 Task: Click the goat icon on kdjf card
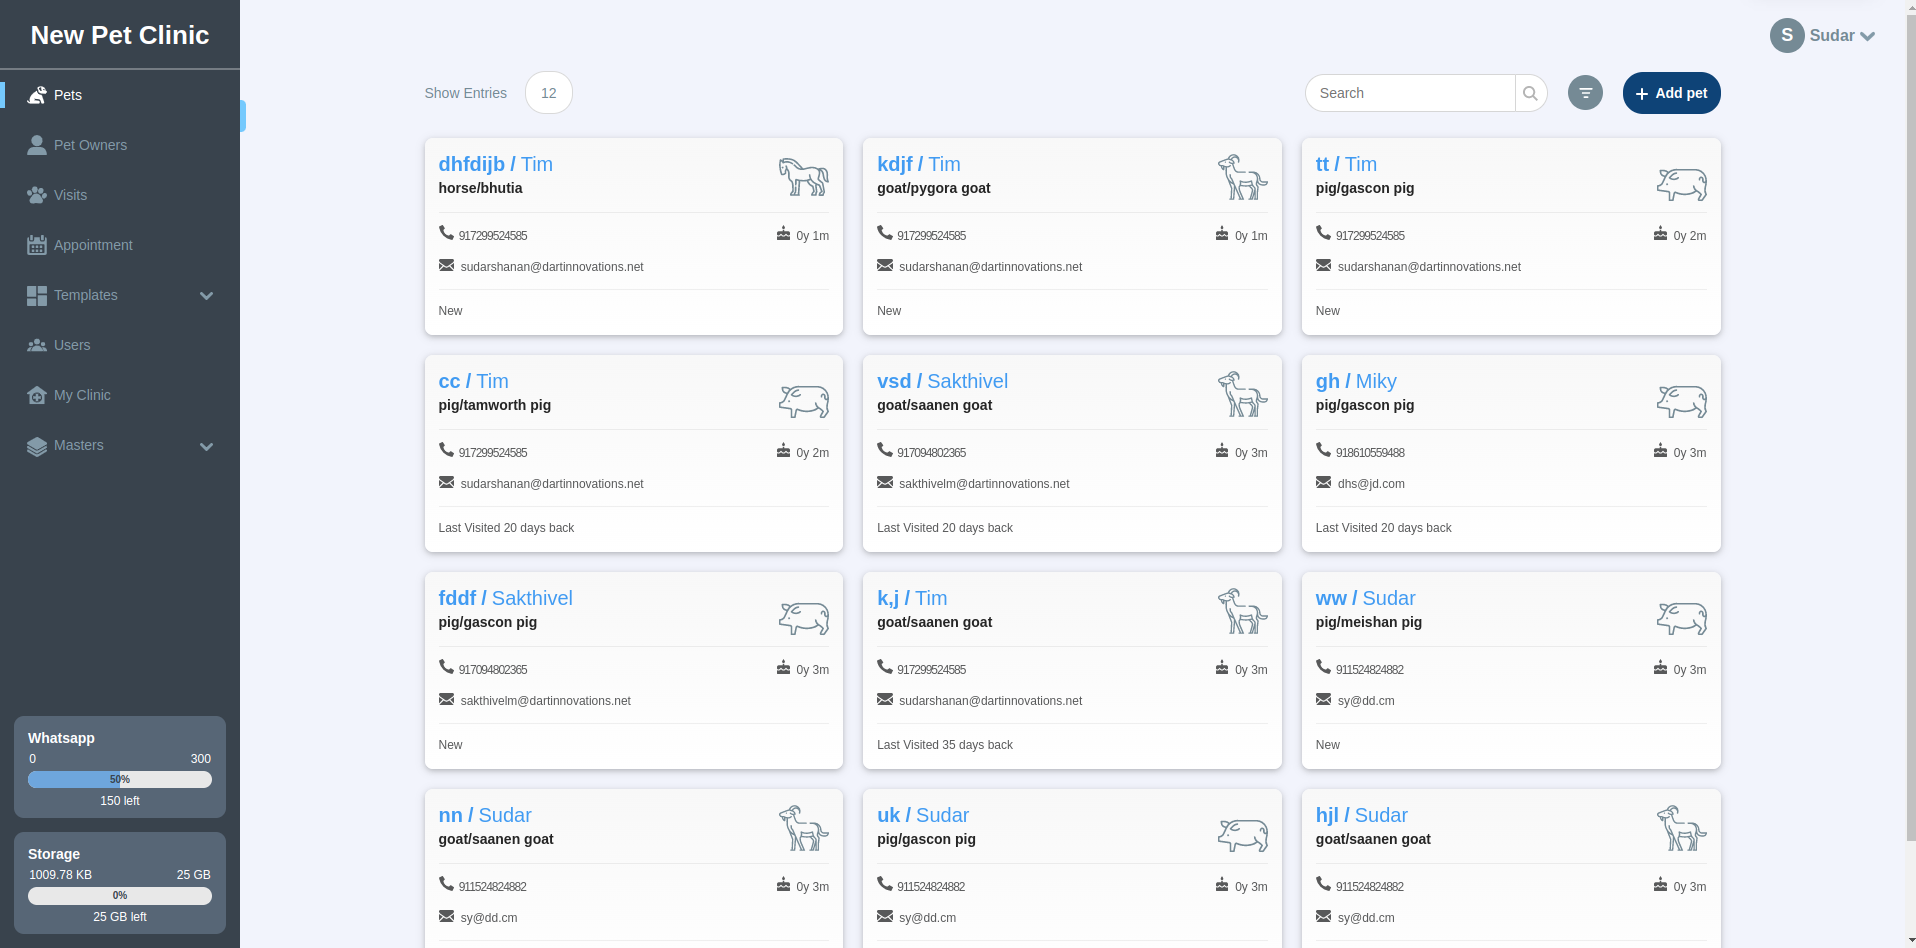(1242, 177)
